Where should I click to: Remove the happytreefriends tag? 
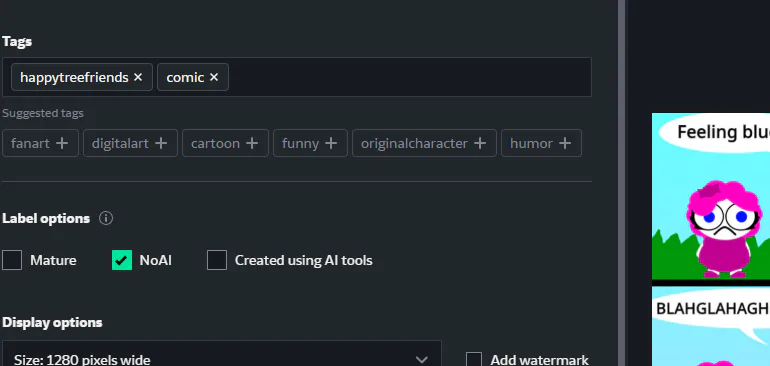[138, 77]
